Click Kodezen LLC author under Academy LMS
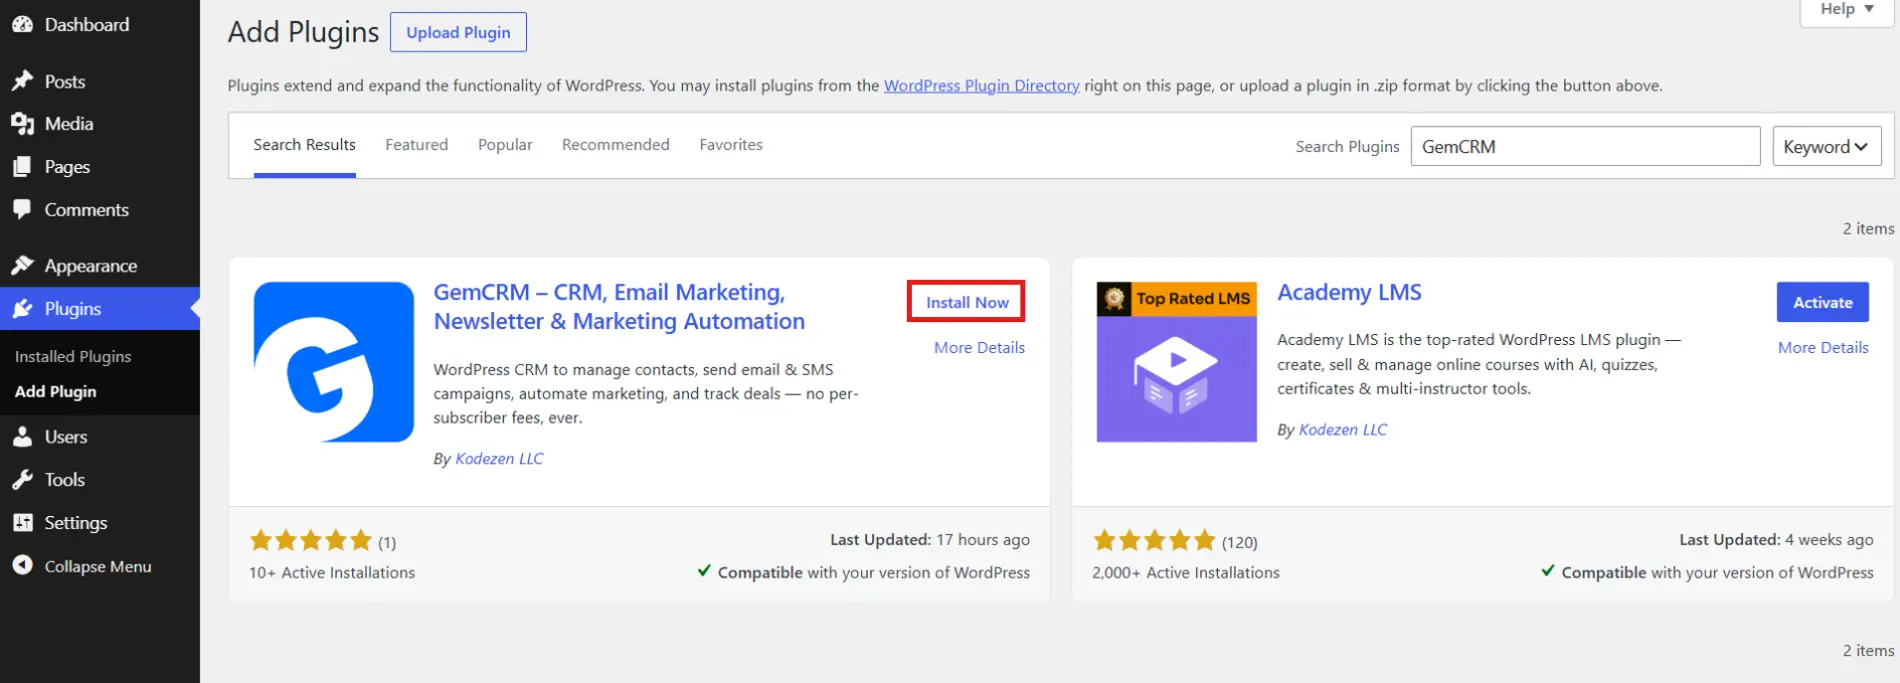Viewport: 1900px width, 683px height. 1343,429
